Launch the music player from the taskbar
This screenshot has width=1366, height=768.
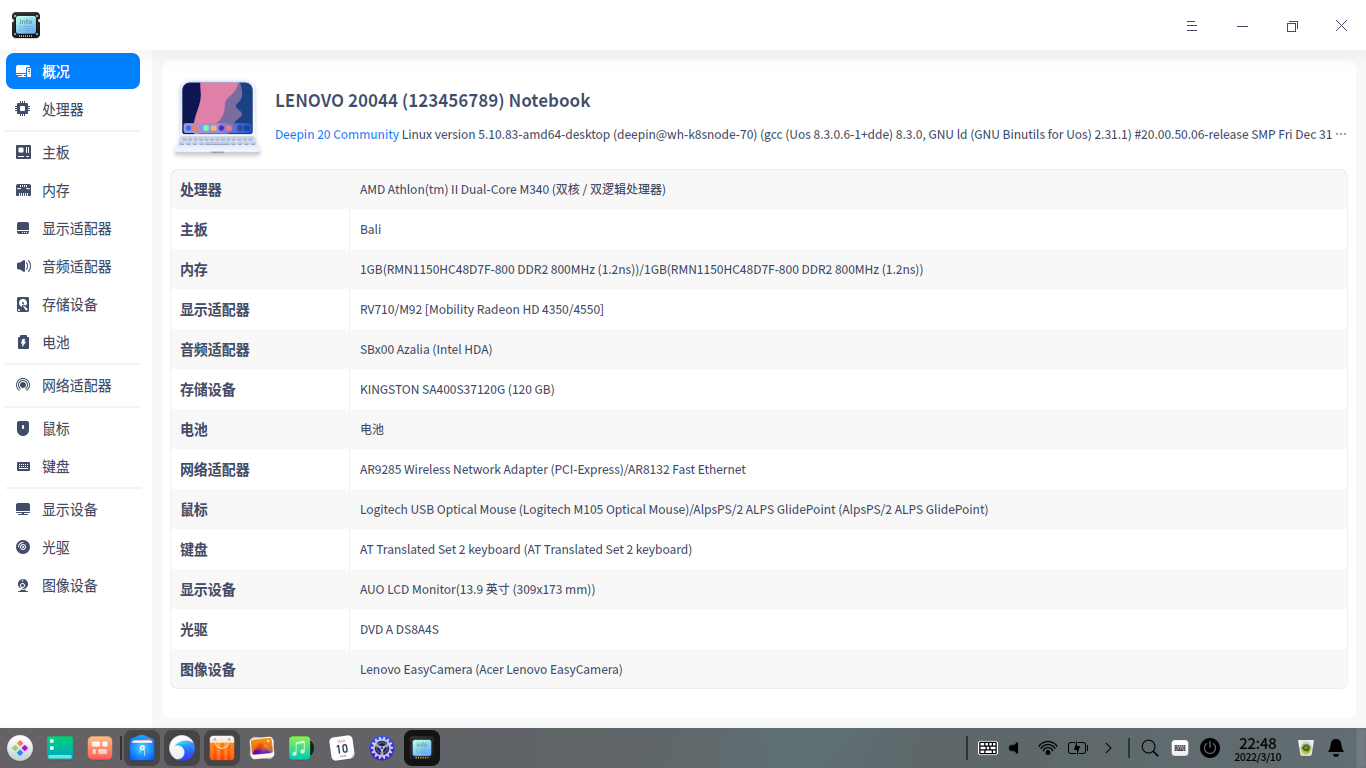[302, 748]
